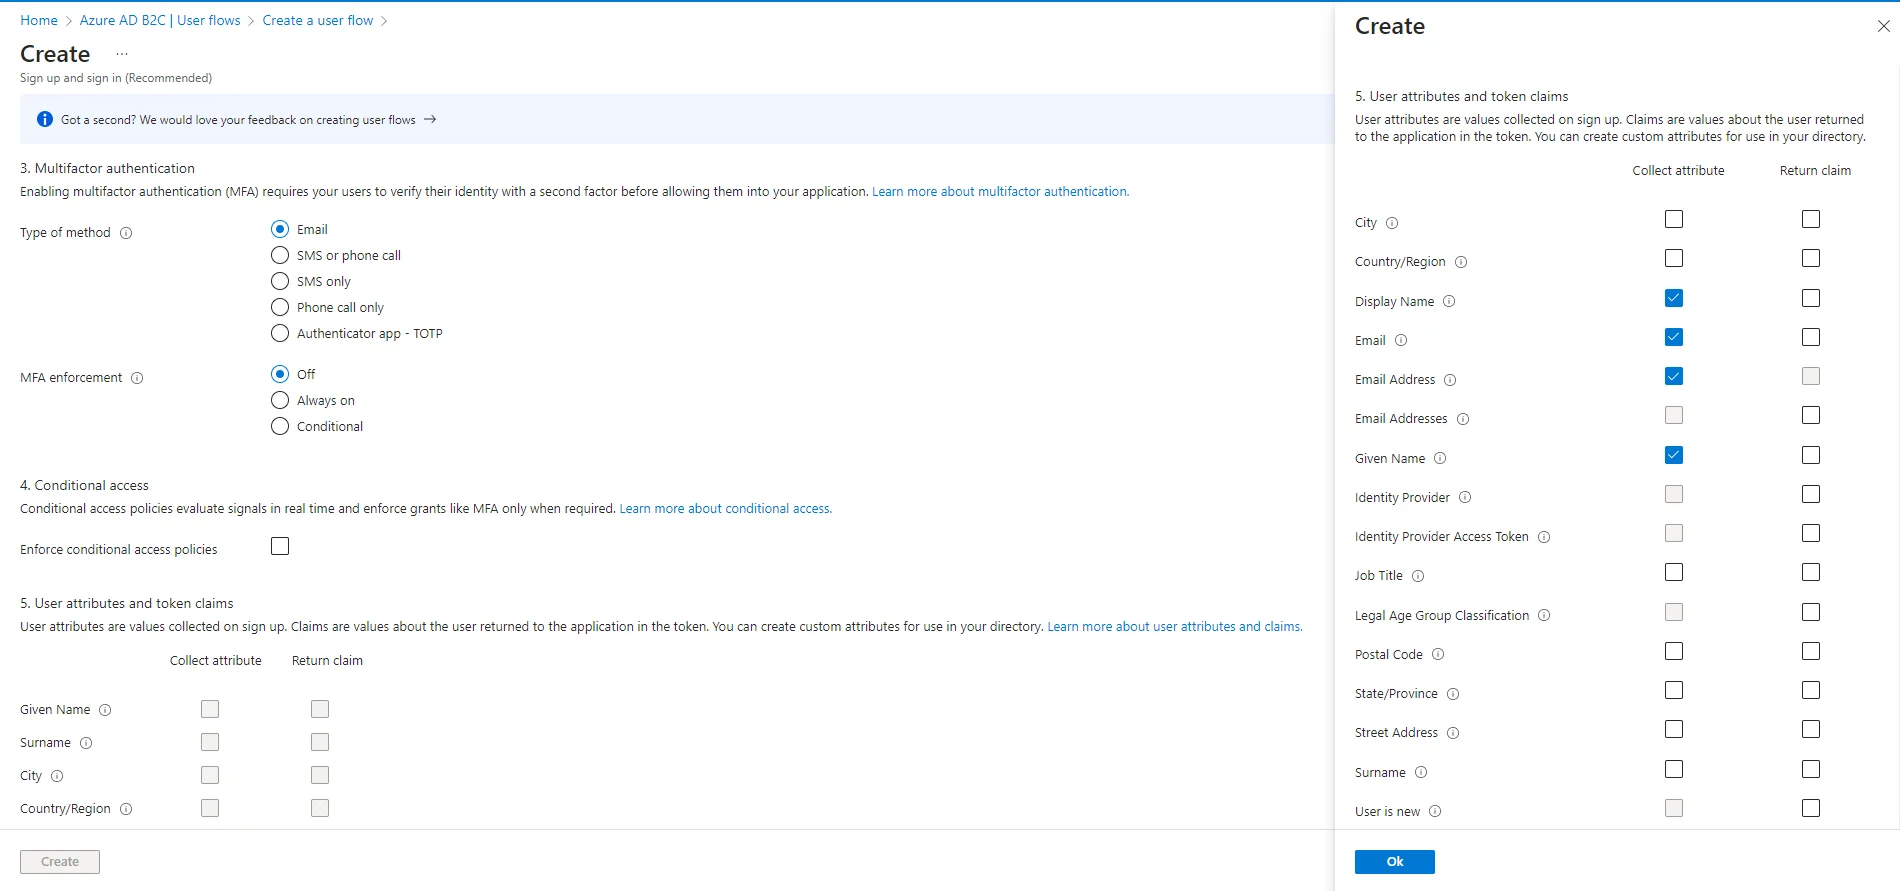The image size is (1900, 891).
Task: Check Return claim for Email Addresses
Action: click(1811, 415)
